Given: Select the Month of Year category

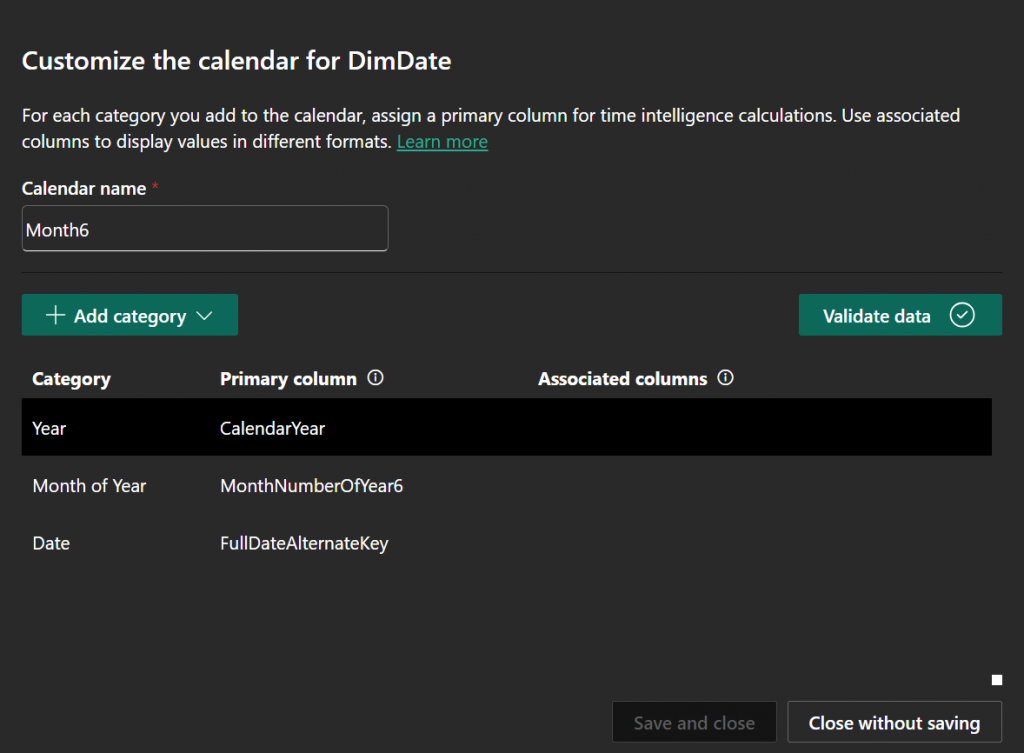Looking at the screenshot, I should click(89, 486).
